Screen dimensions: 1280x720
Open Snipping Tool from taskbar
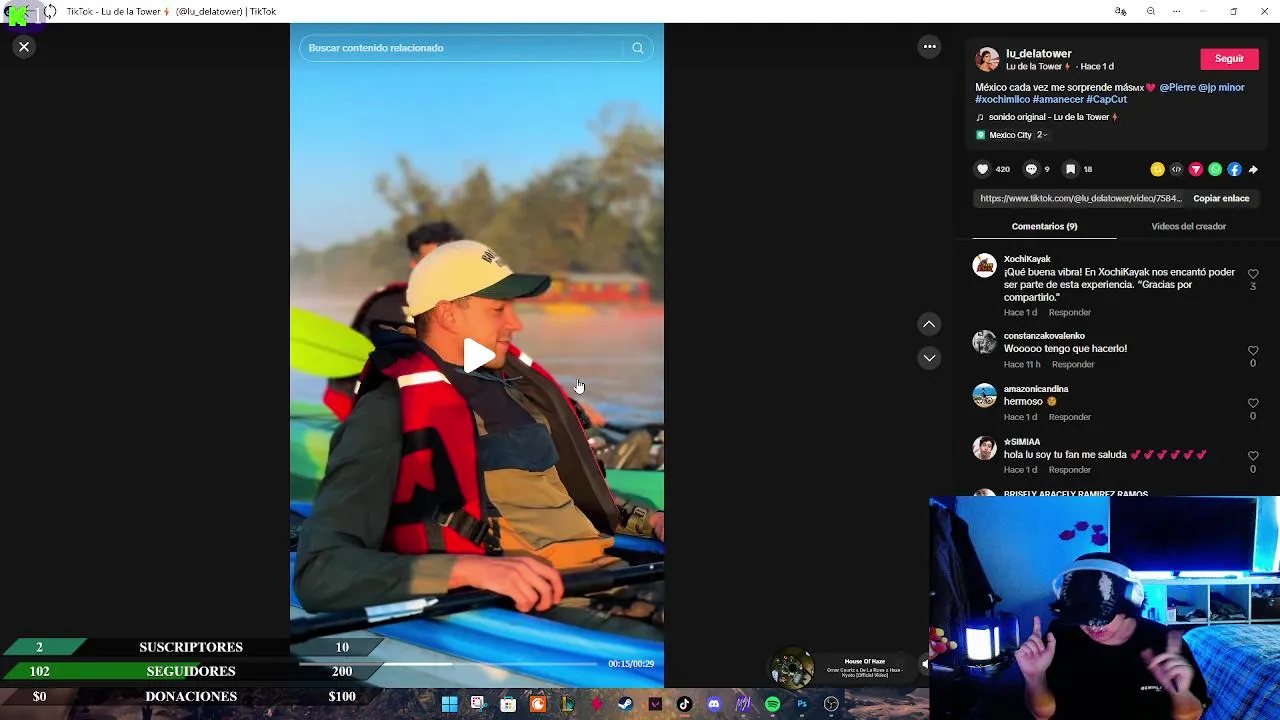point(478,704)
